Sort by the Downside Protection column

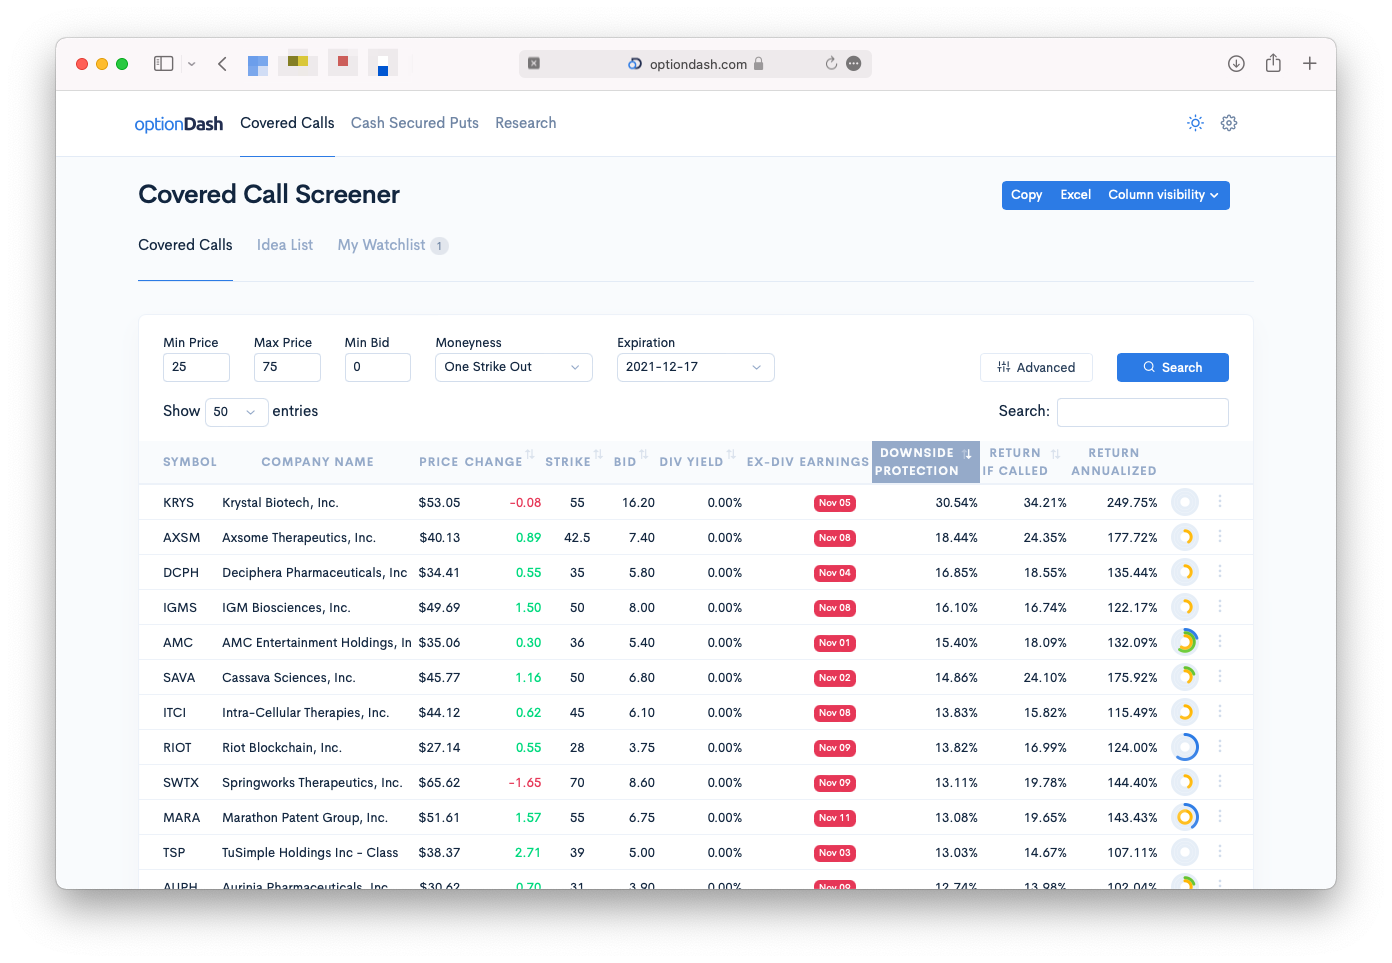[x=925, y=462]
